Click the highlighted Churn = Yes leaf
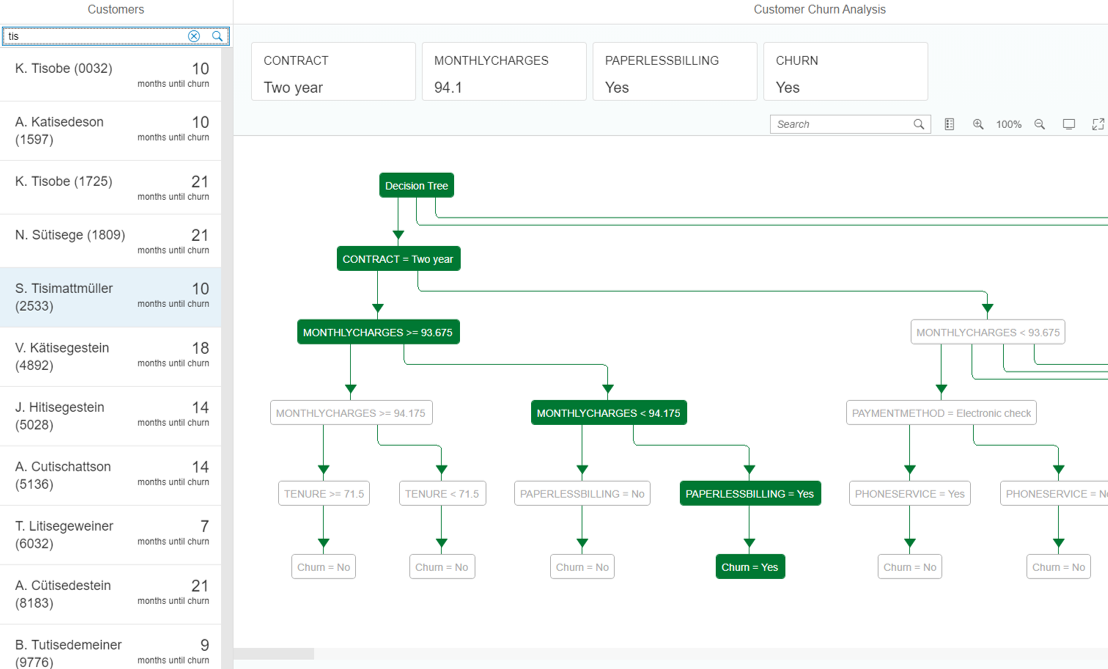The image size is (1108, 669). pyautogui.click(x=750, y=567)
